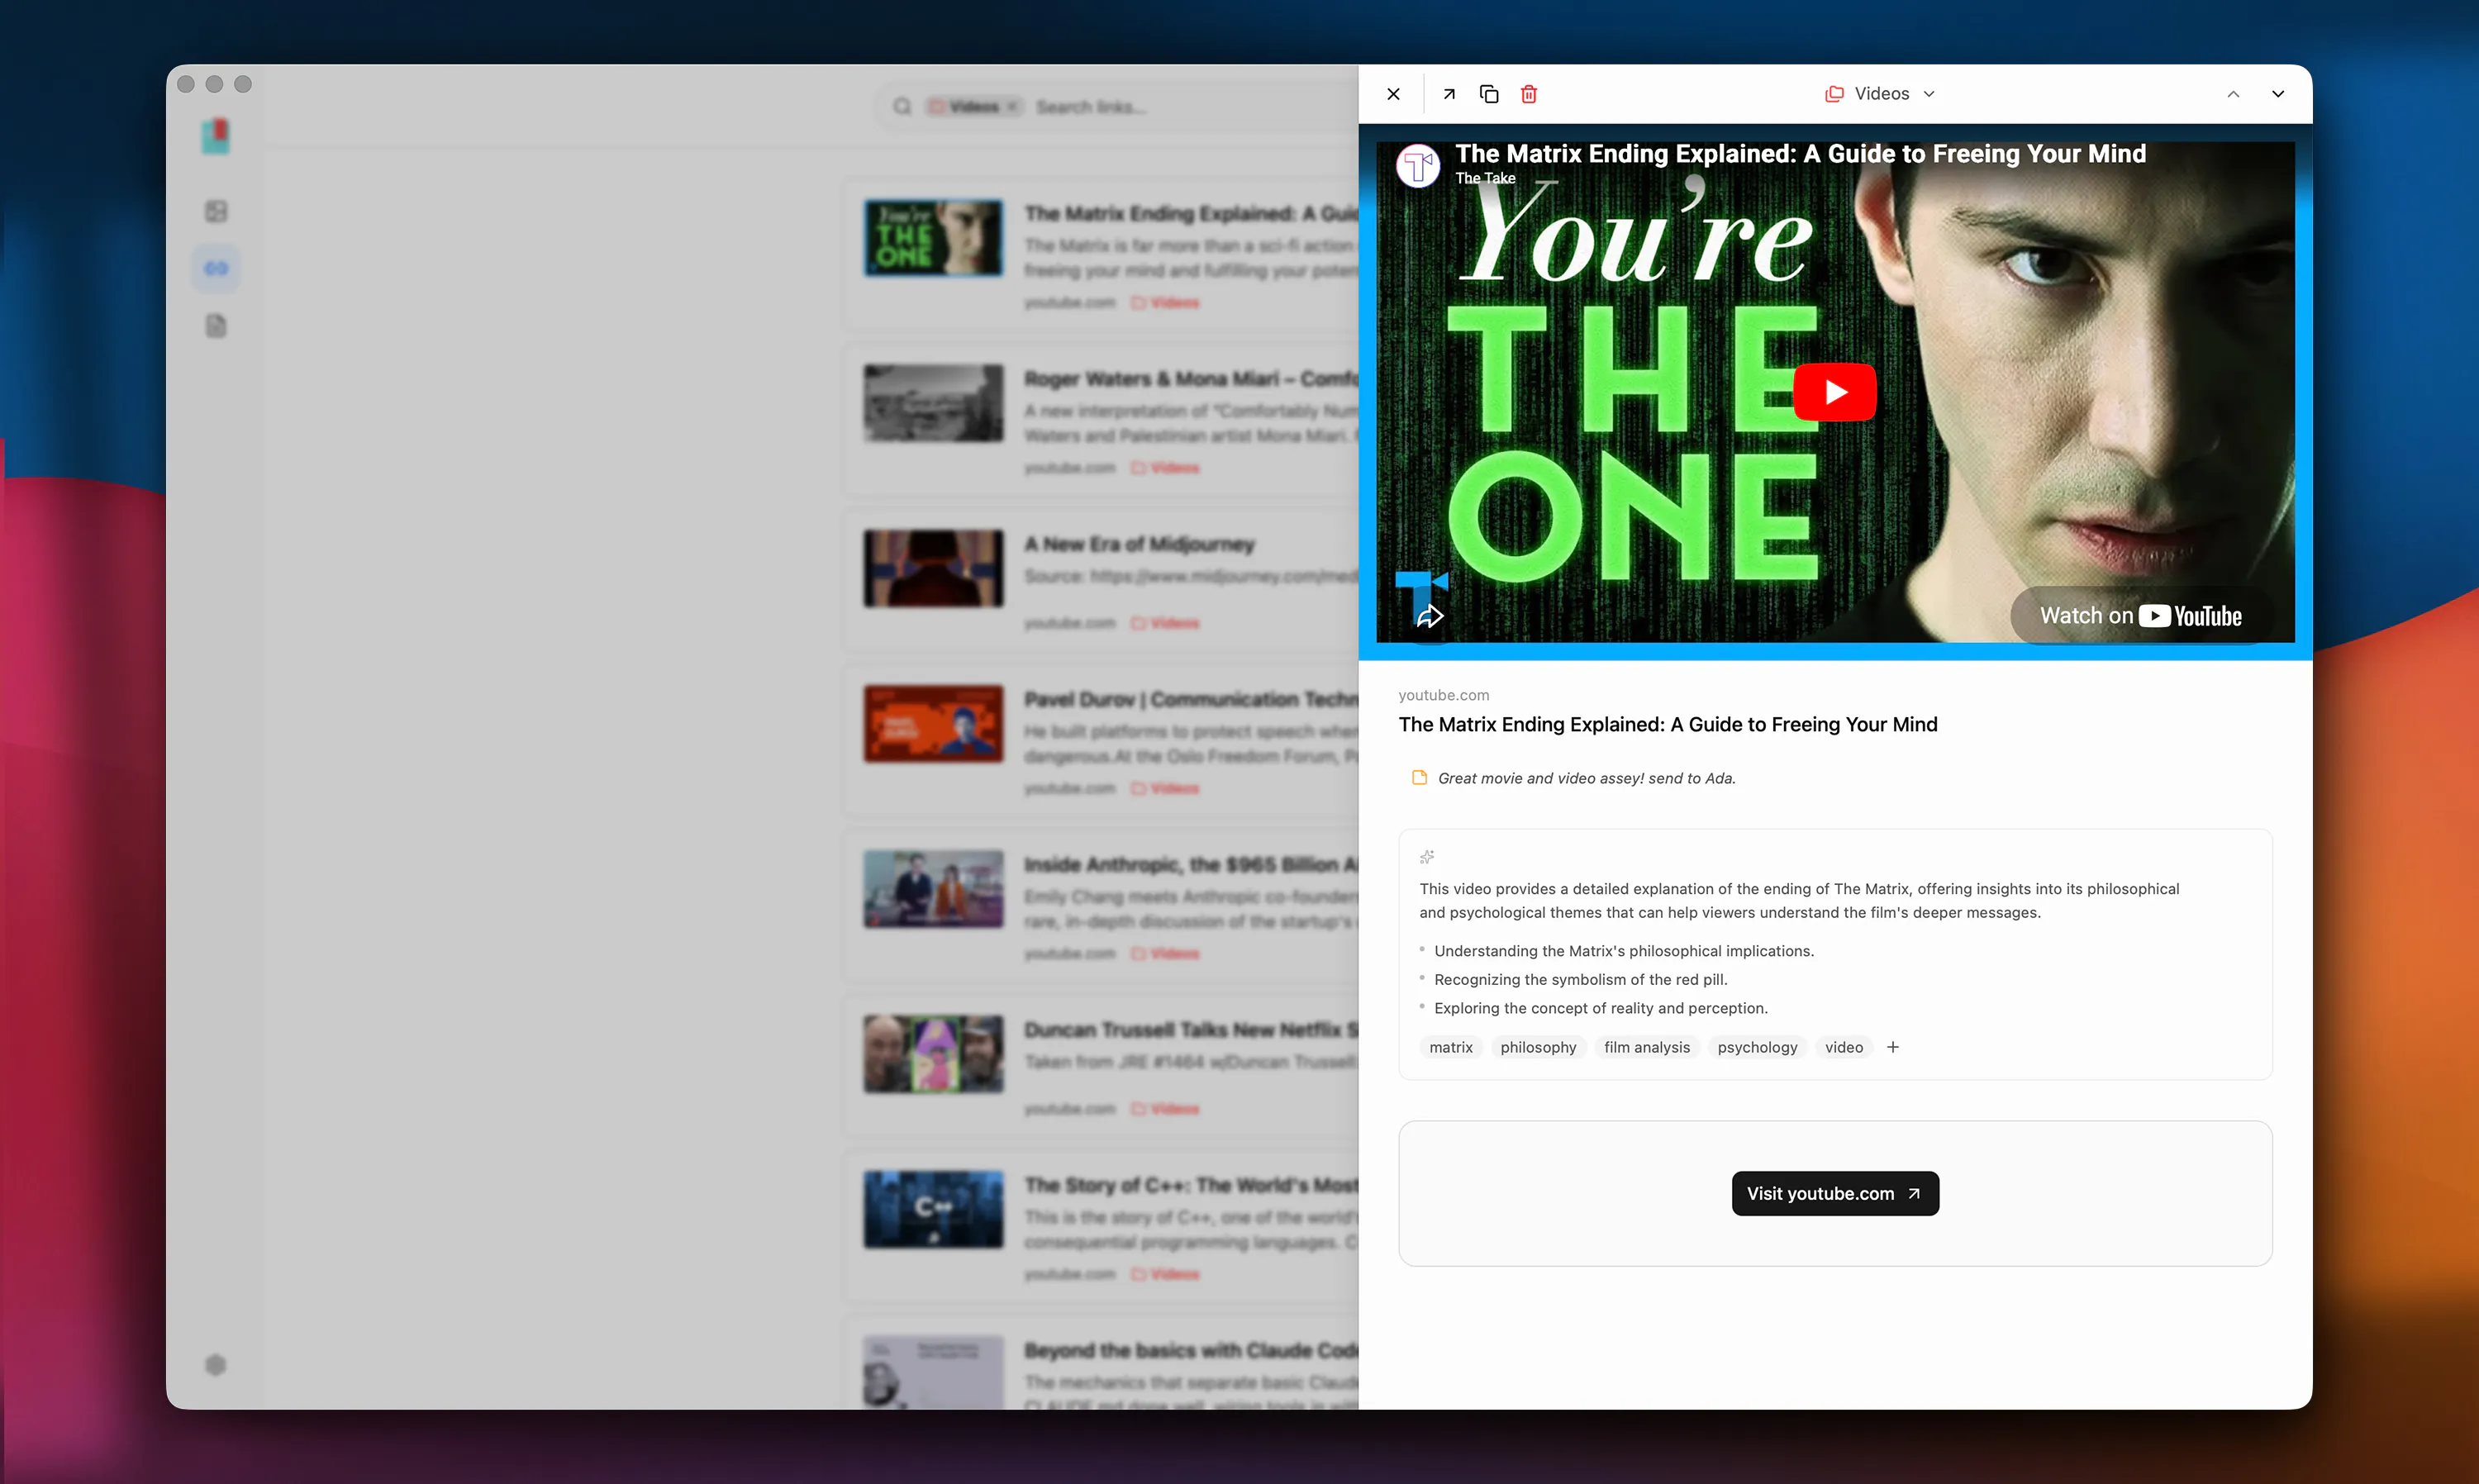Edit the note "Great movie and video assey!"
2479x1484 pixels.
tap(1586, 778)
